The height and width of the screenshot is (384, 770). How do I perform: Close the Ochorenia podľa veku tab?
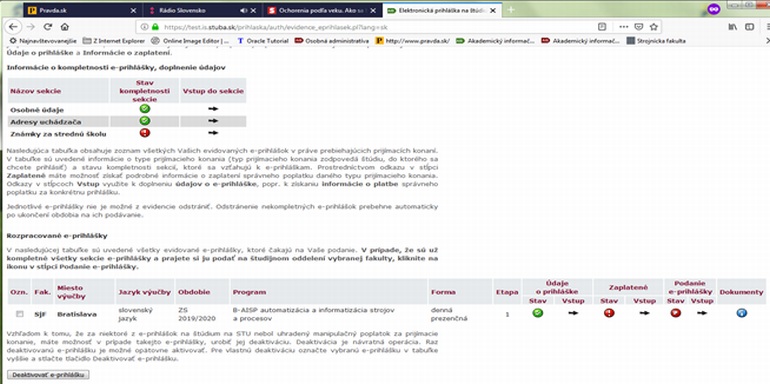(x=374, y=10)
